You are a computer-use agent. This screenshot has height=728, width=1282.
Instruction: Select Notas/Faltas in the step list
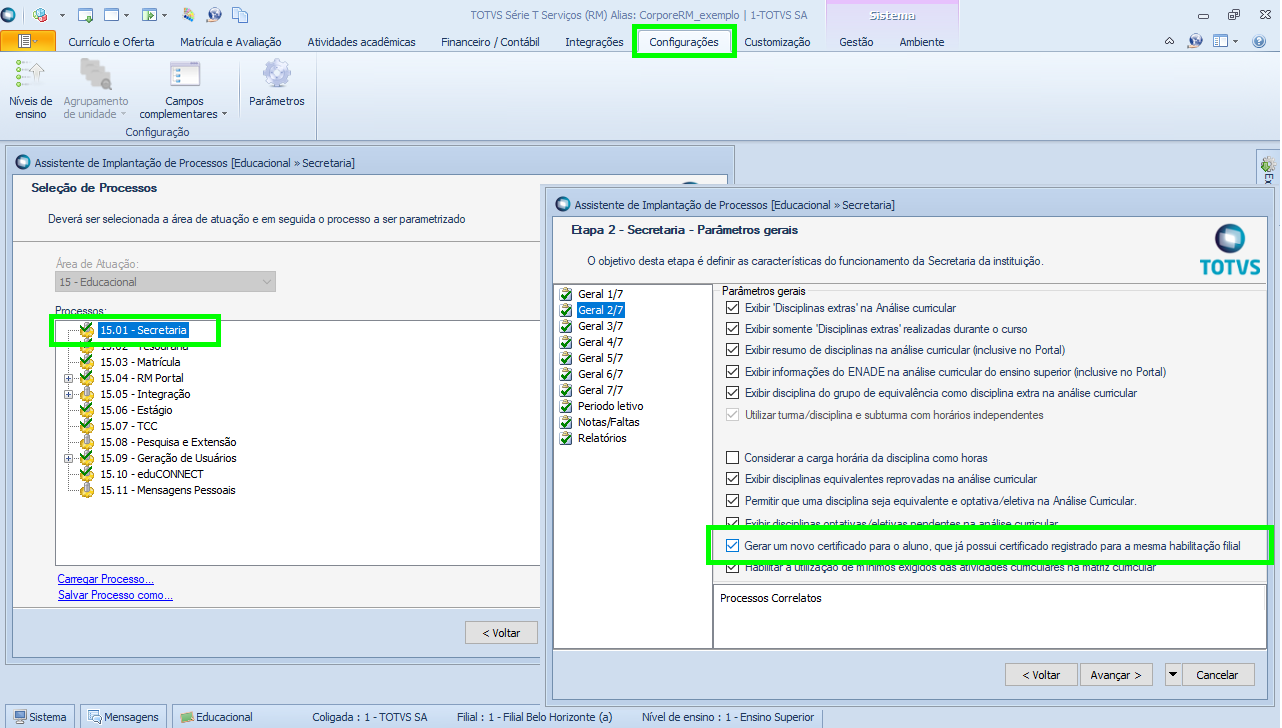608,422
